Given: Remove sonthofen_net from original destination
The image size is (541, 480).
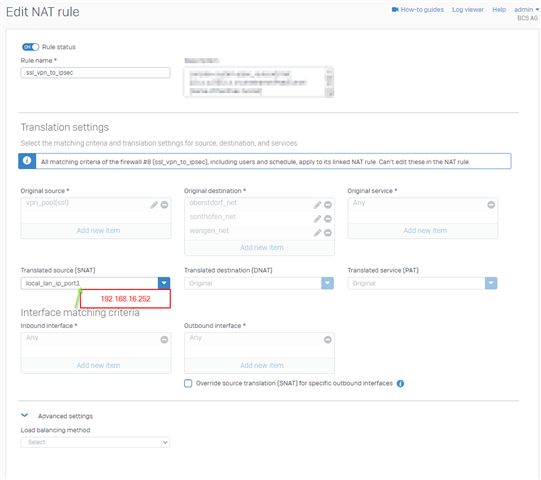Looking at the screenshot, I should click(328, 219).
